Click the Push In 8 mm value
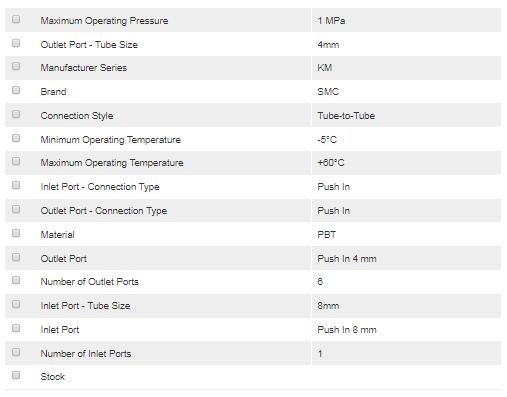This screenshot has width=507, height=397. tap(347, 330)
